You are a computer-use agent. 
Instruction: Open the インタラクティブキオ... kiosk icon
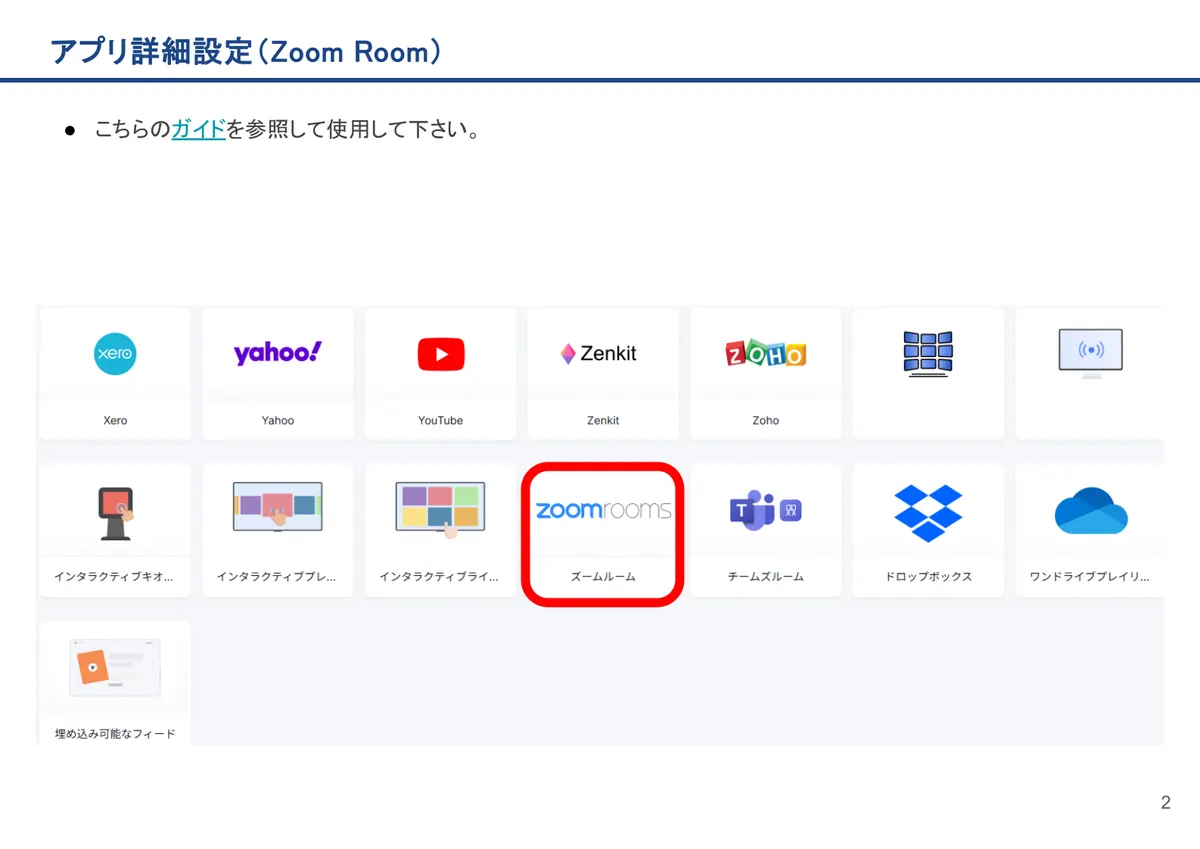pyautogui.click(x=117, y=513)
